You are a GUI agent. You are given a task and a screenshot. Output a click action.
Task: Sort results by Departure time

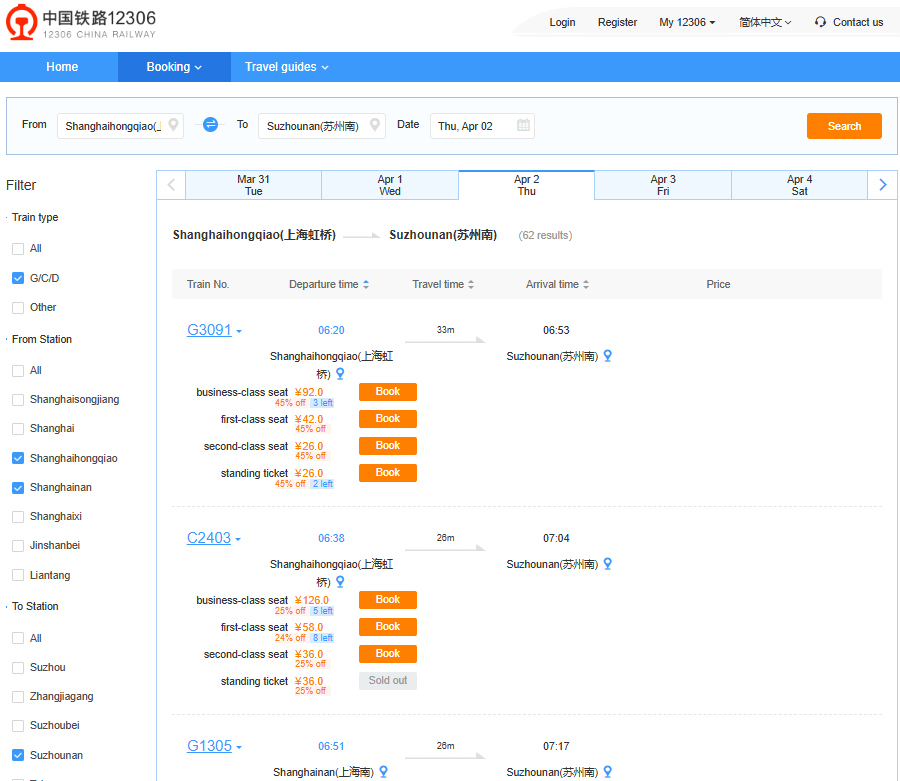pyautogui.click(x=328, y=284)
